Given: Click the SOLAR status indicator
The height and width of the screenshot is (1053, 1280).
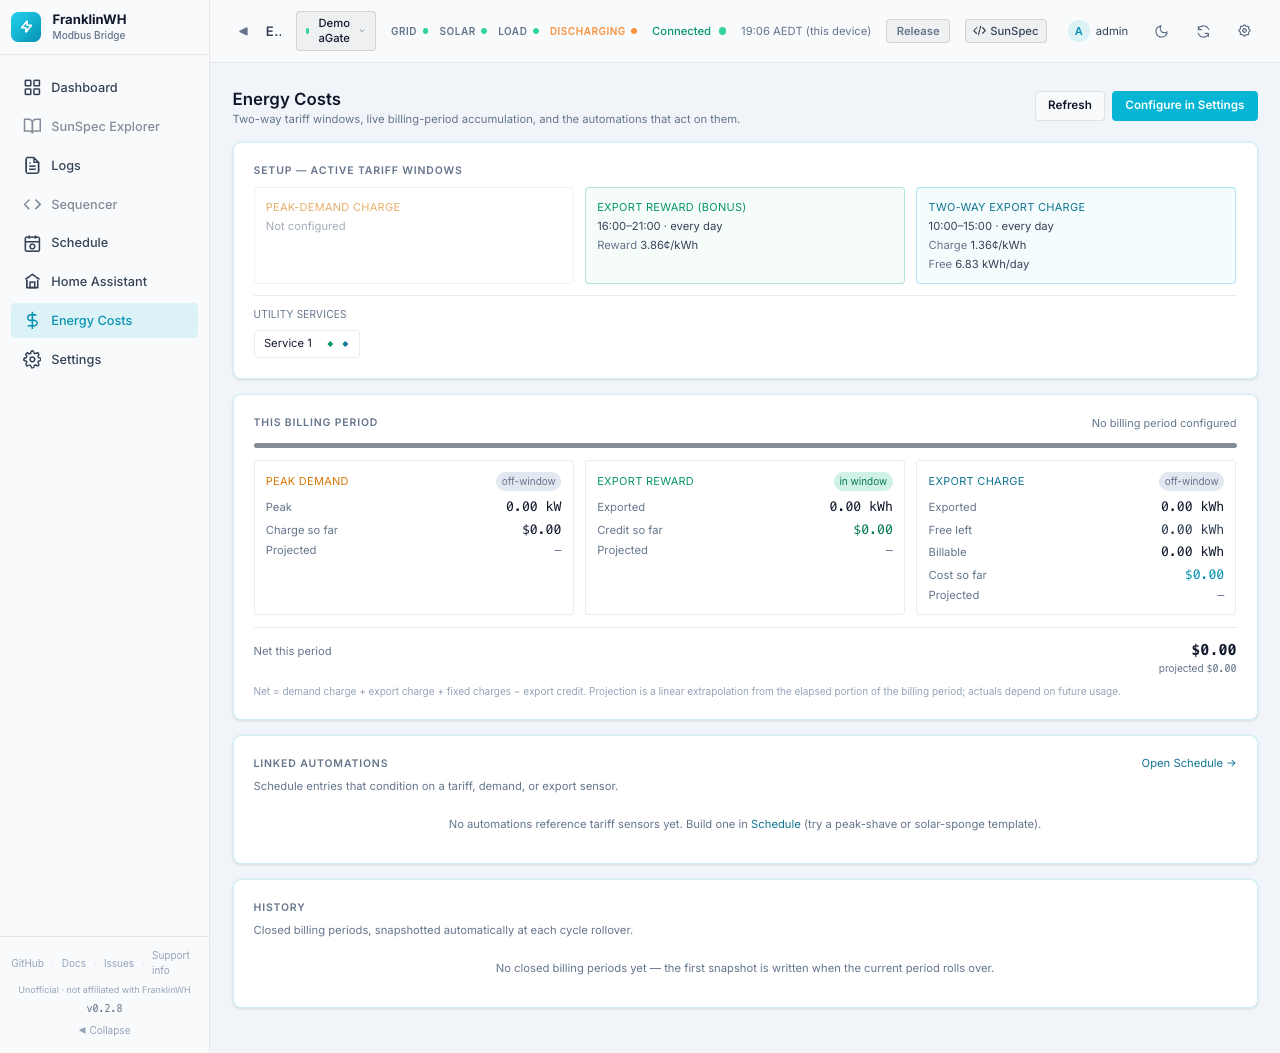Looking at the screenshot, I should 463,31.
